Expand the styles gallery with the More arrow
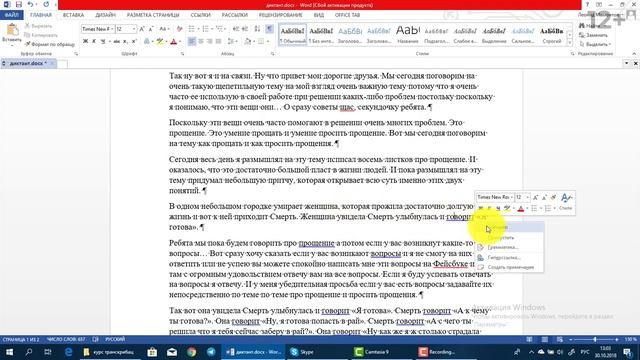The image size is (640, 360). coord(570,42)
